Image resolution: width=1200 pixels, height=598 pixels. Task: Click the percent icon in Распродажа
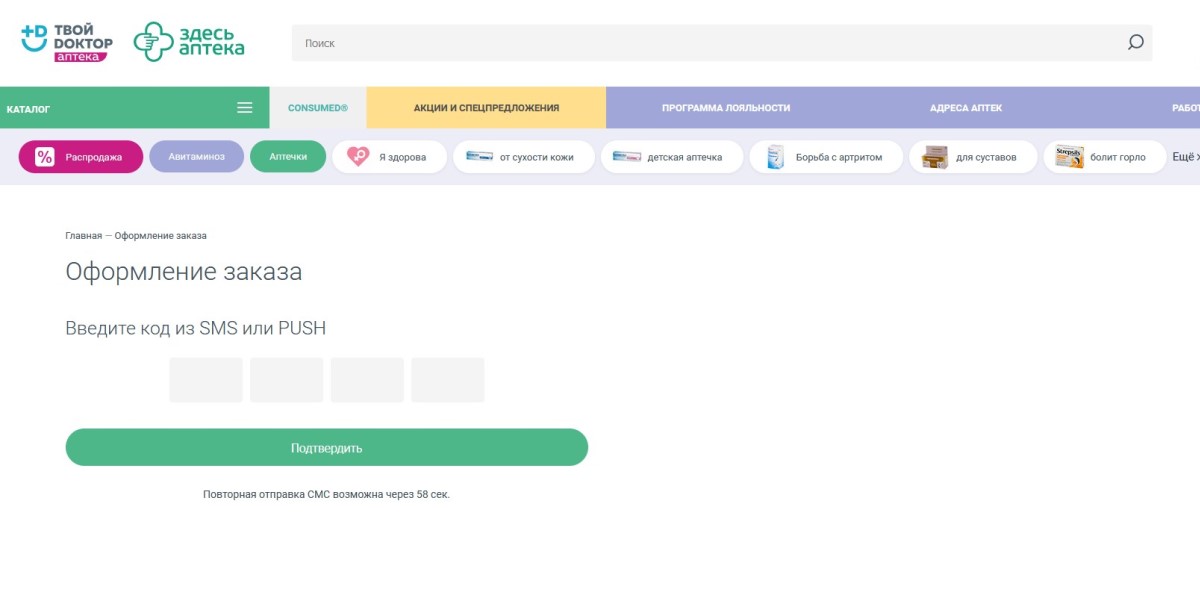(x=44, y=157)
